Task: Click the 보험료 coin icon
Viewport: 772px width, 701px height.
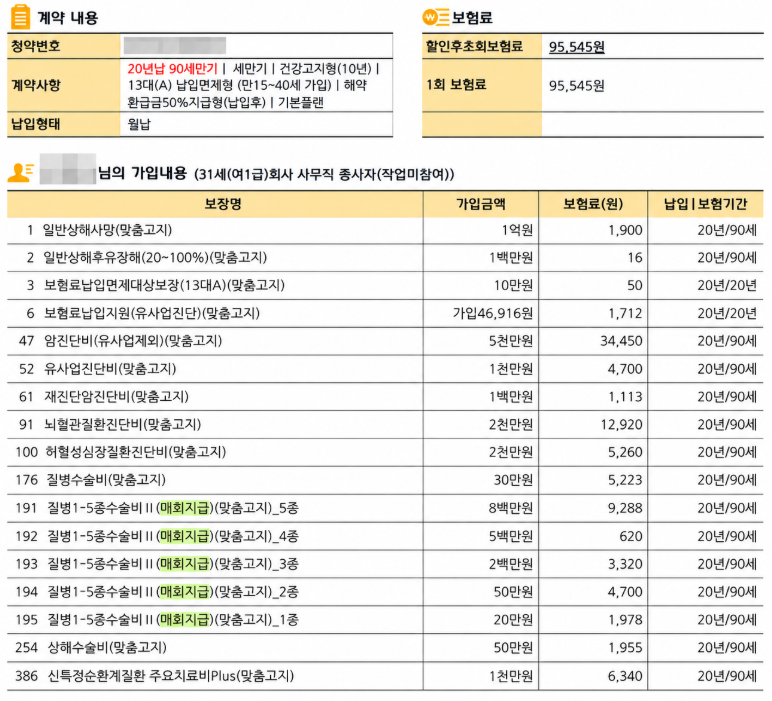Action: (x=436, y=17)
